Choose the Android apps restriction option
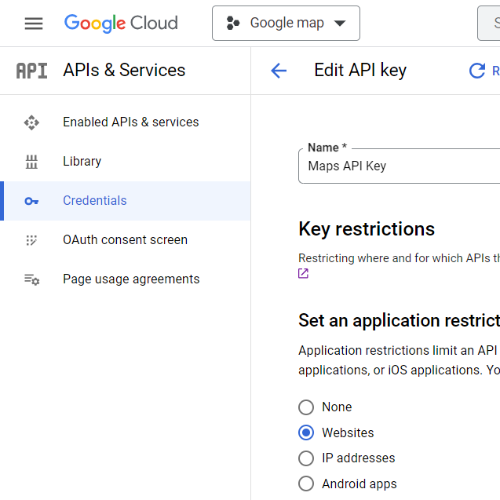Viewport: 500px width, 500px height. [306, 484]
